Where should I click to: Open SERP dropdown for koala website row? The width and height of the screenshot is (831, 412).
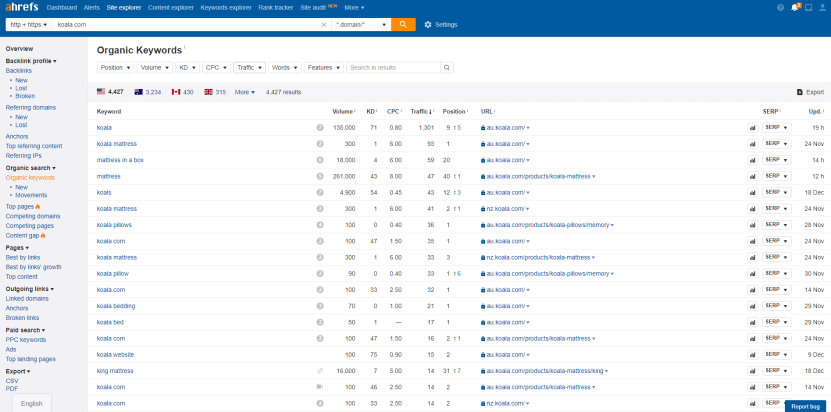coord(777,354)
